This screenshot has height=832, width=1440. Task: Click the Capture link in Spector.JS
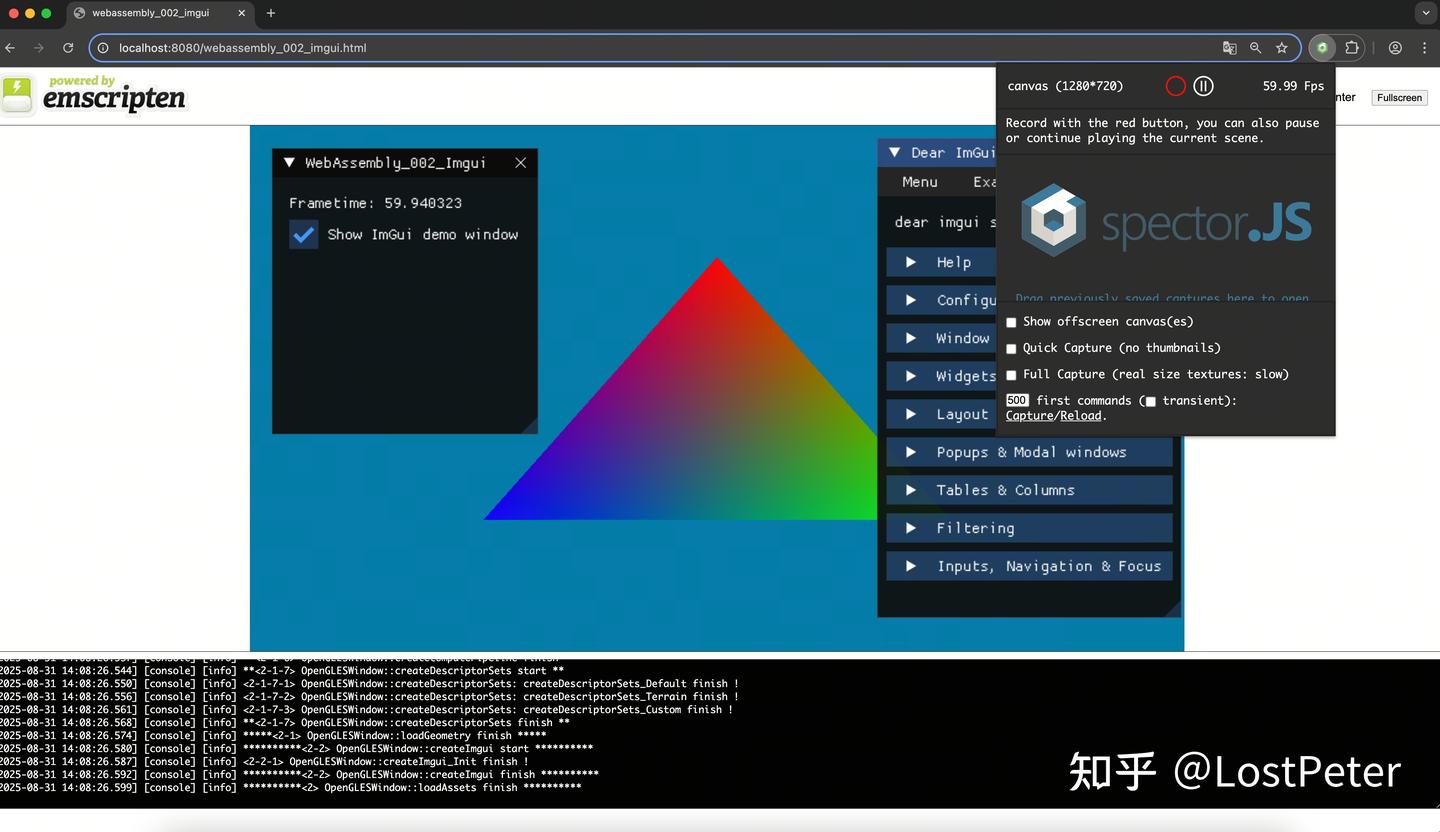(x=1029, y=415)
